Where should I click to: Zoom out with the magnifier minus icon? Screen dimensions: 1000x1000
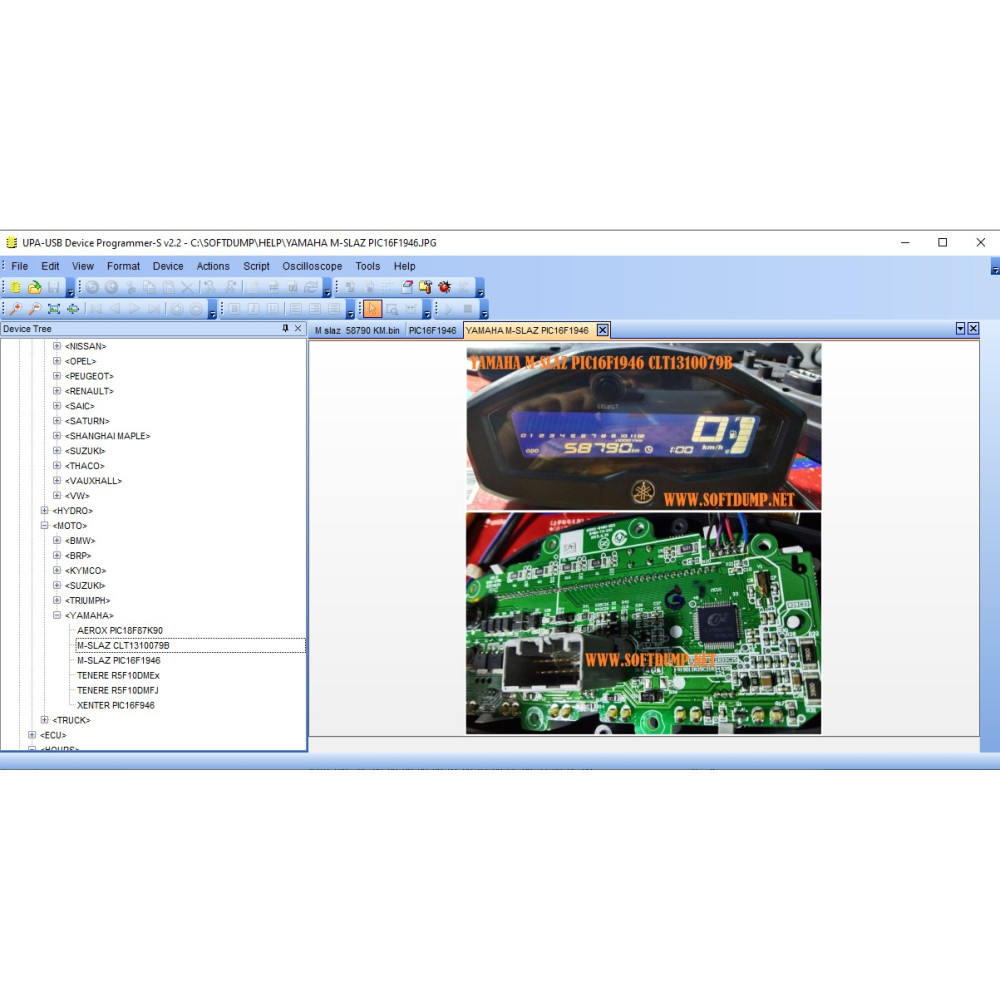[34, 309]
